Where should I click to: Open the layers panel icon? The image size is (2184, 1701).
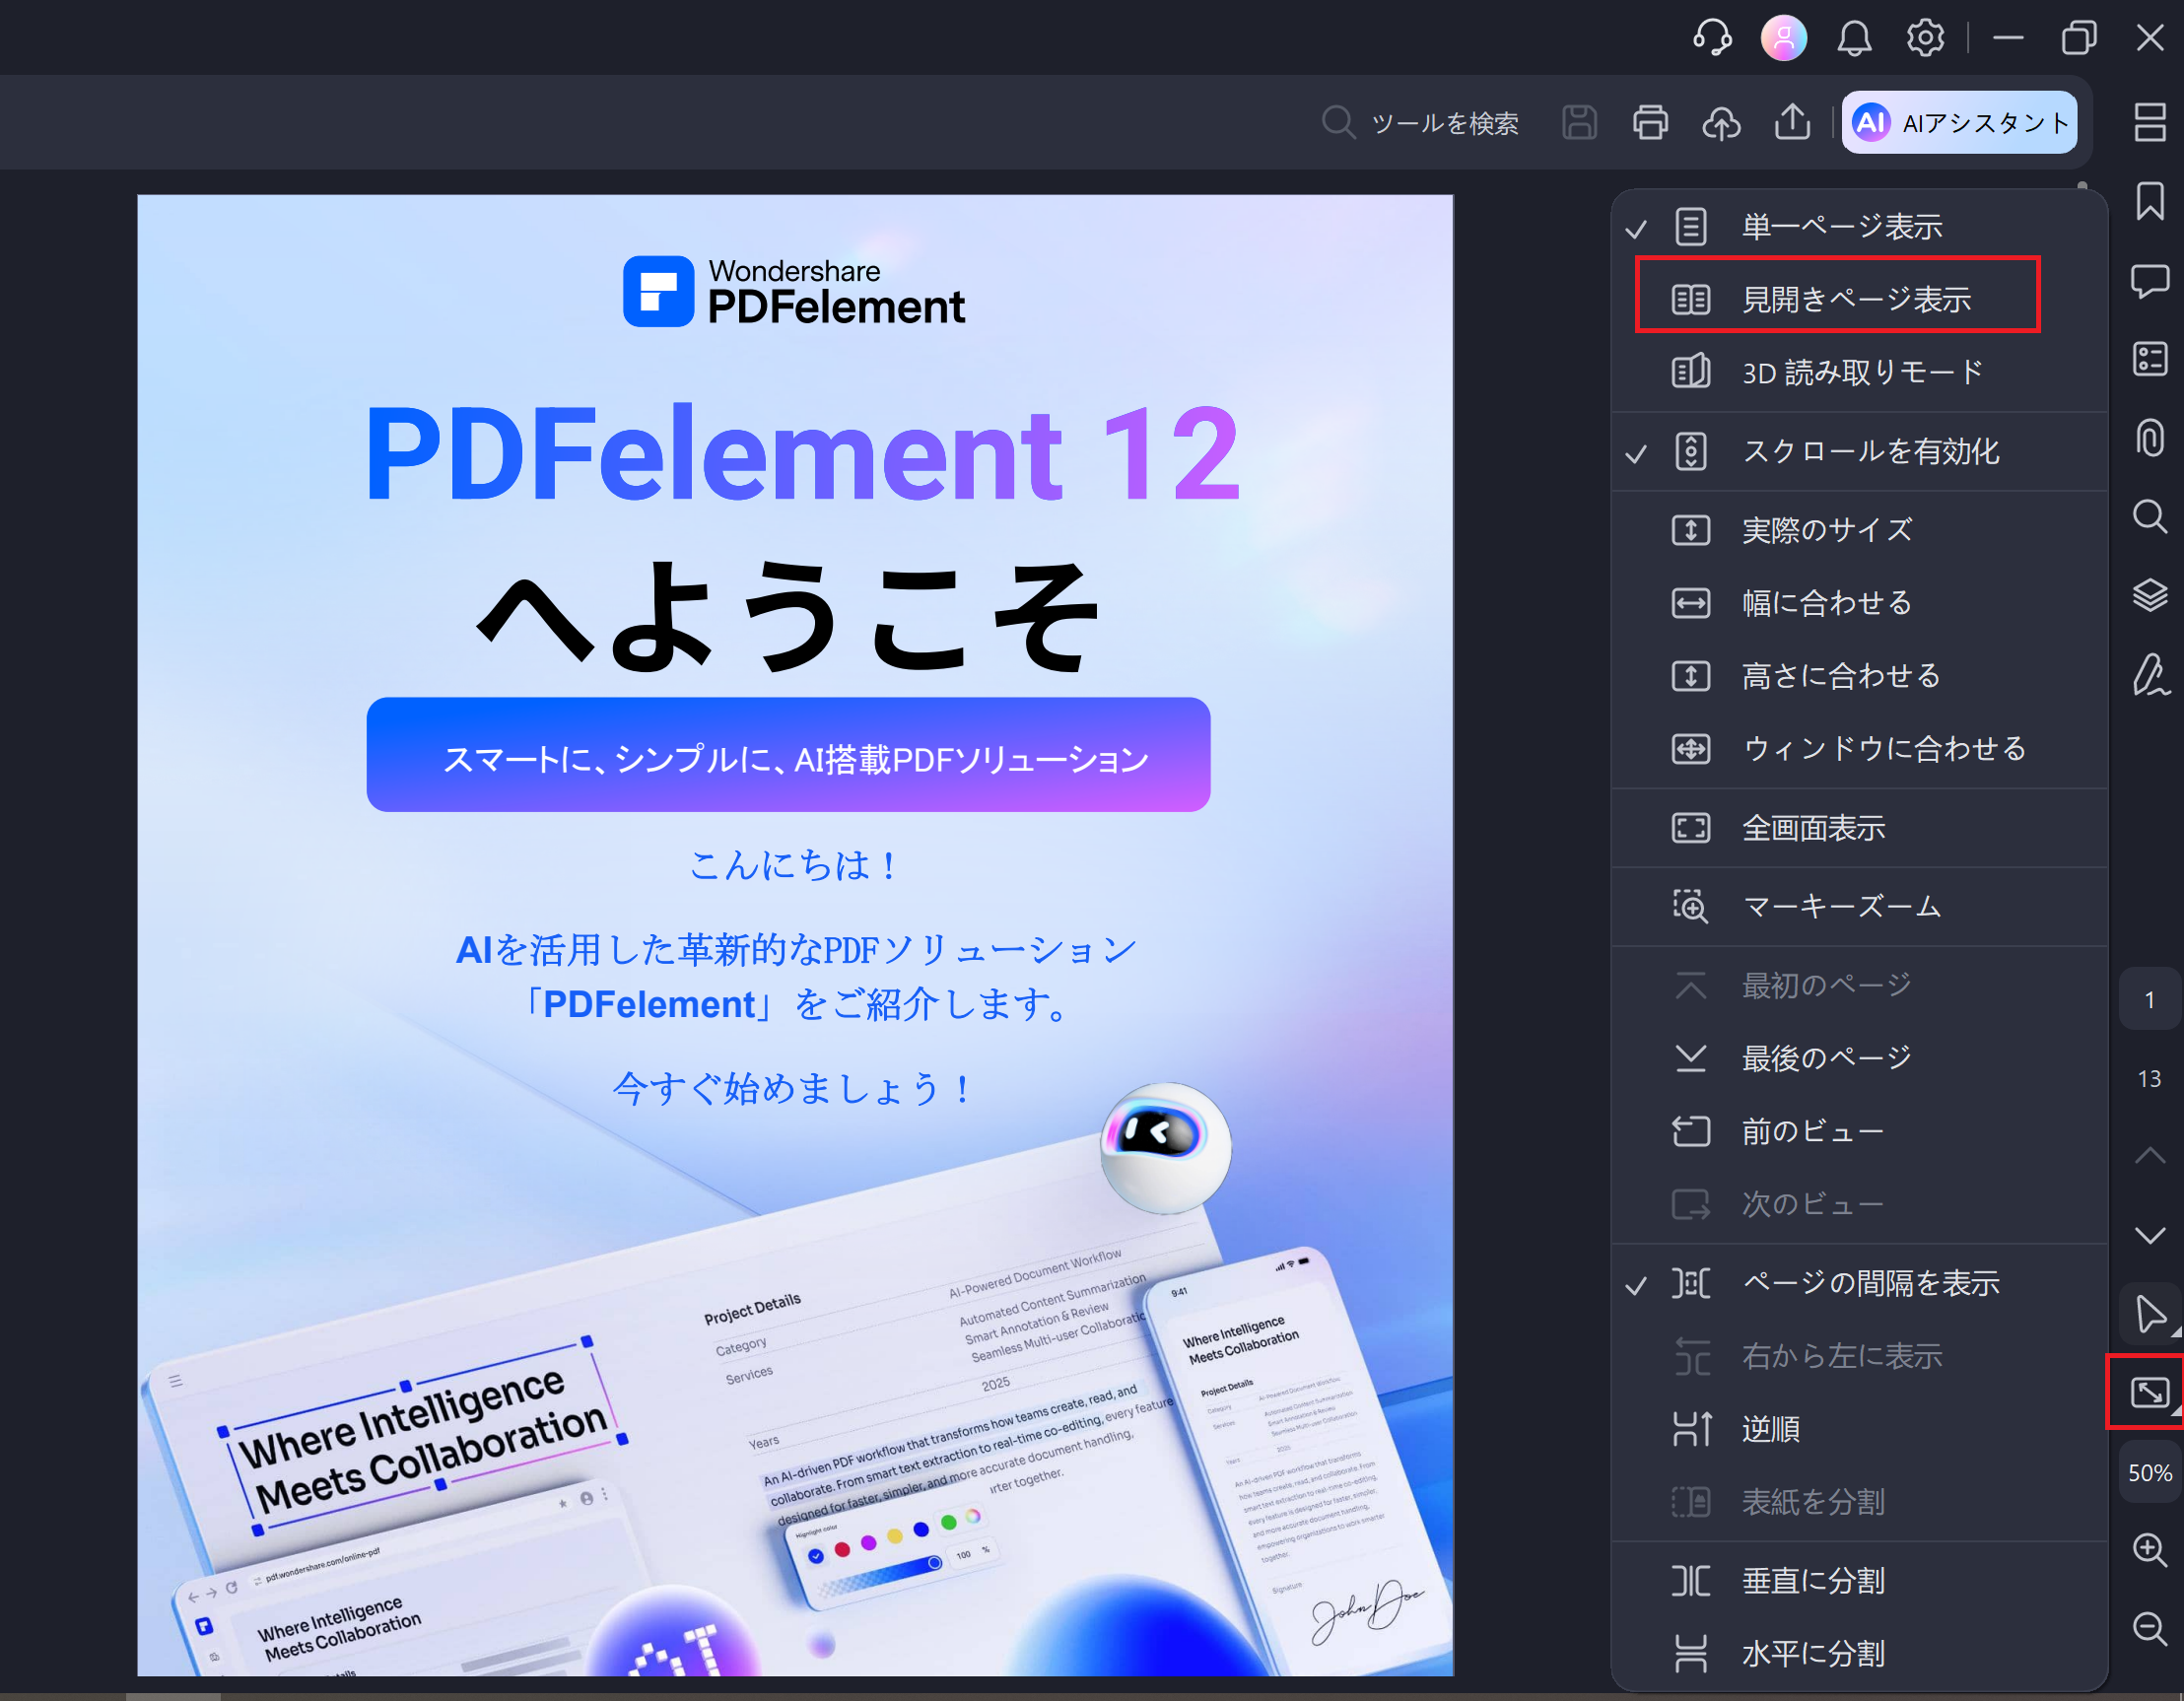point(2150,596)
